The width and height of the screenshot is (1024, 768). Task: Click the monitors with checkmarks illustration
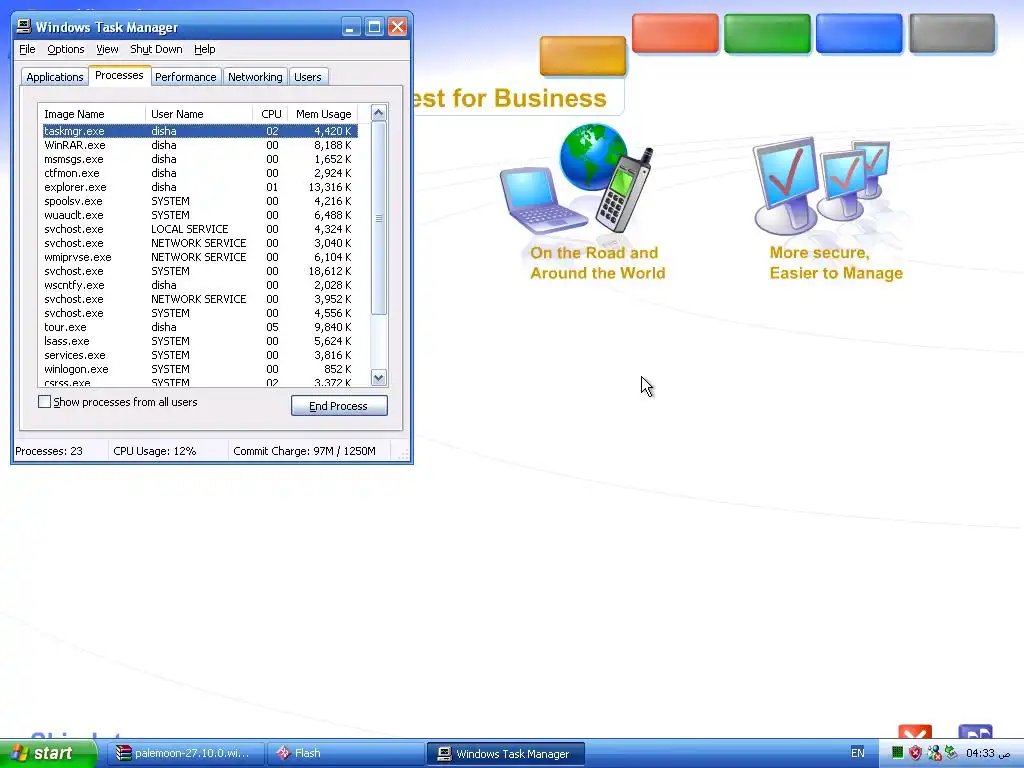[x=824, y=185]
